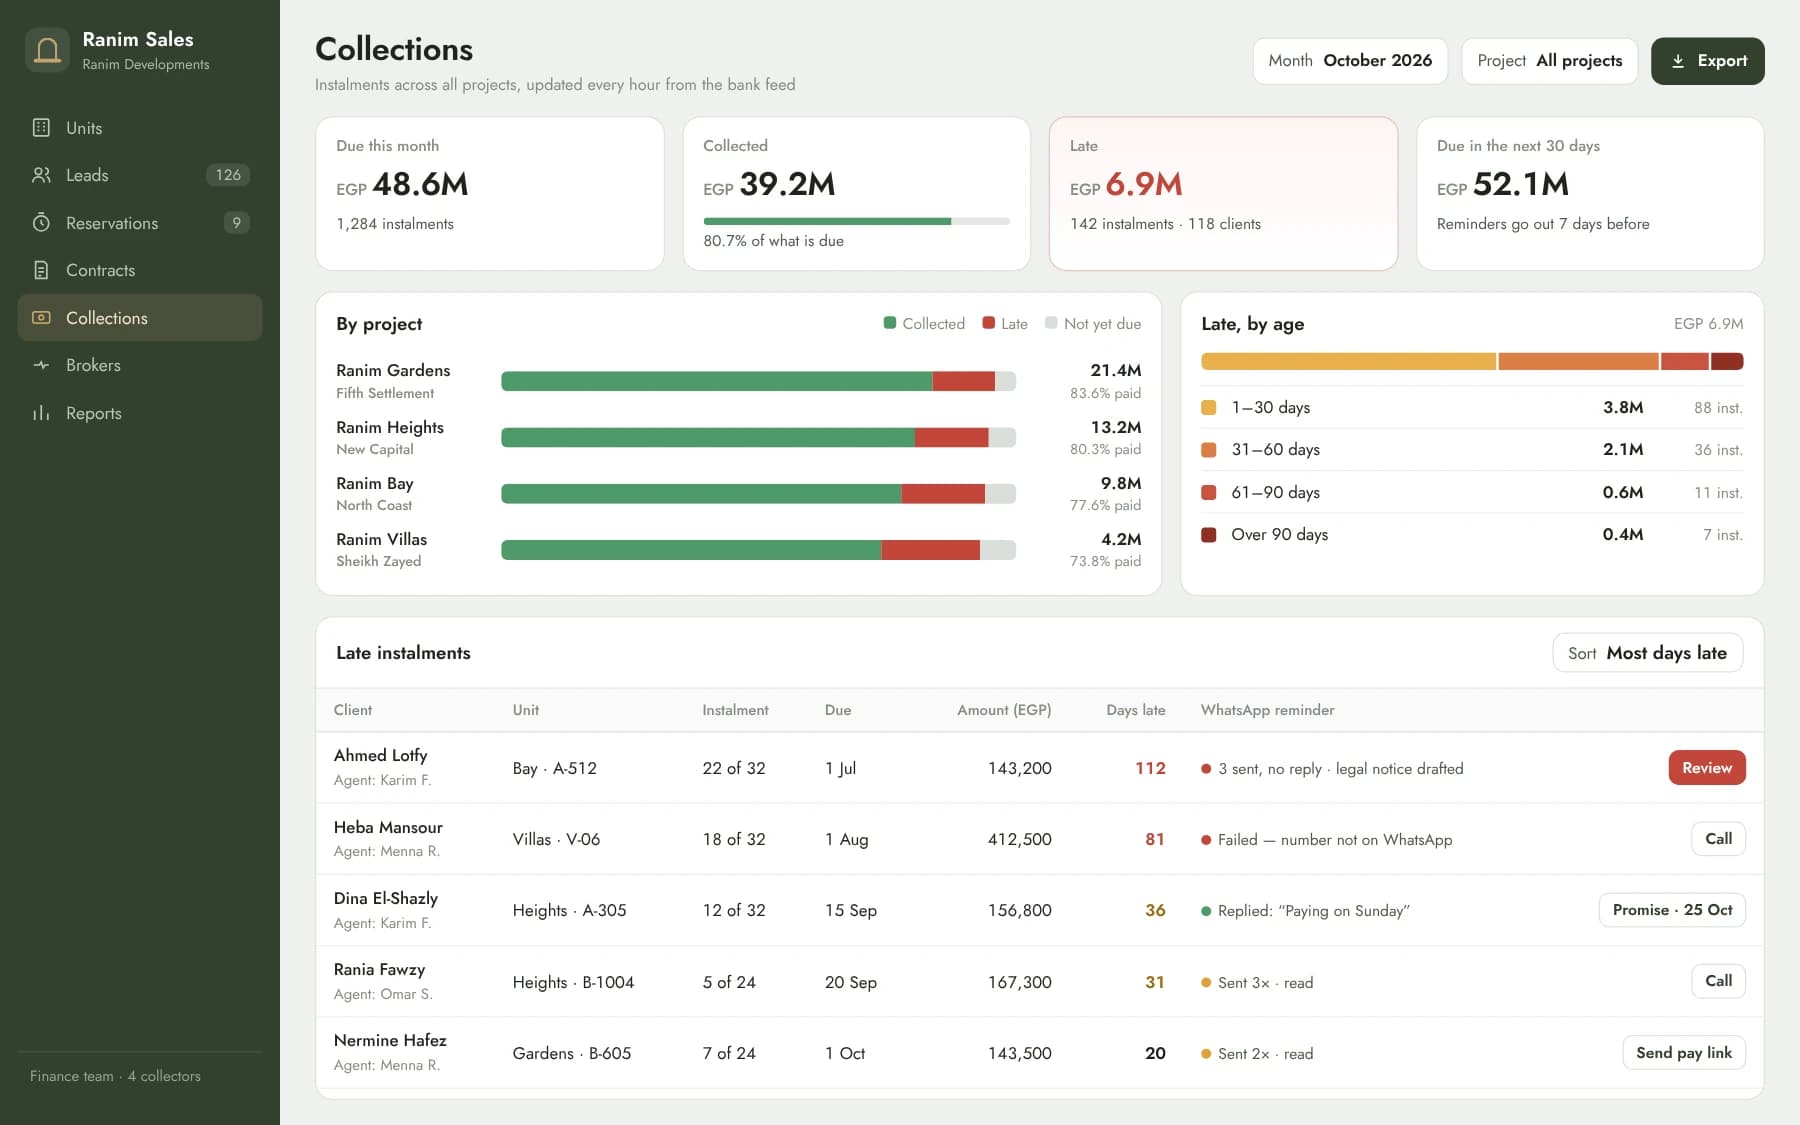
Task: Call Heba Mansour about her instalment
Action: [1718, 839]
